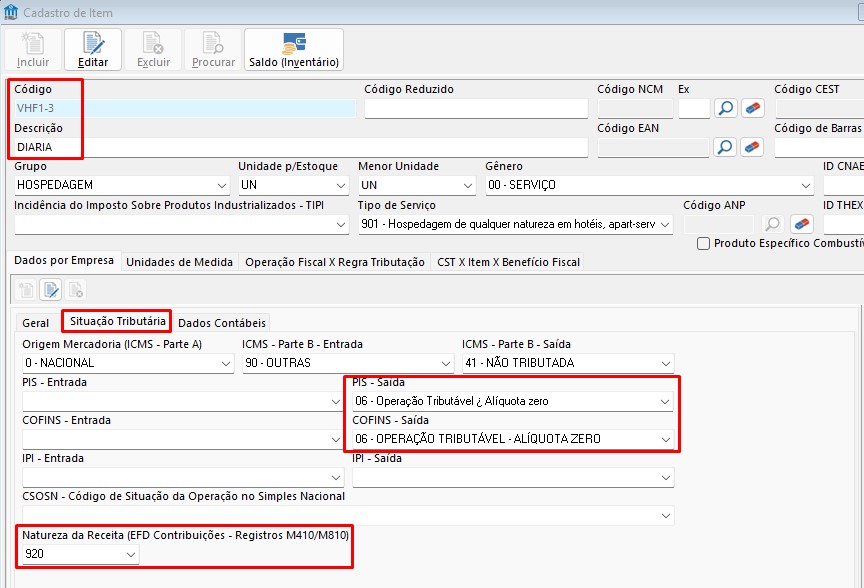864x588 pixels.
Task: Click the Código EAN input field
Action: point(653,147)
